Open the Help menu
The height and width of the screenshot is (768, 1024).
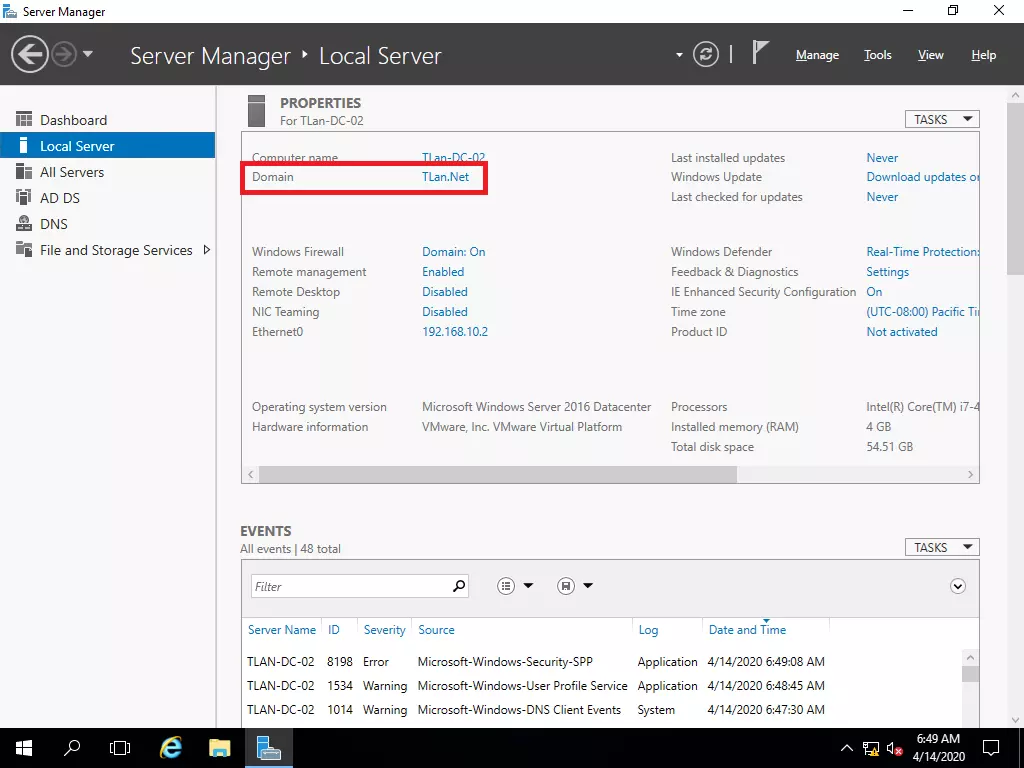pos(984,56)
